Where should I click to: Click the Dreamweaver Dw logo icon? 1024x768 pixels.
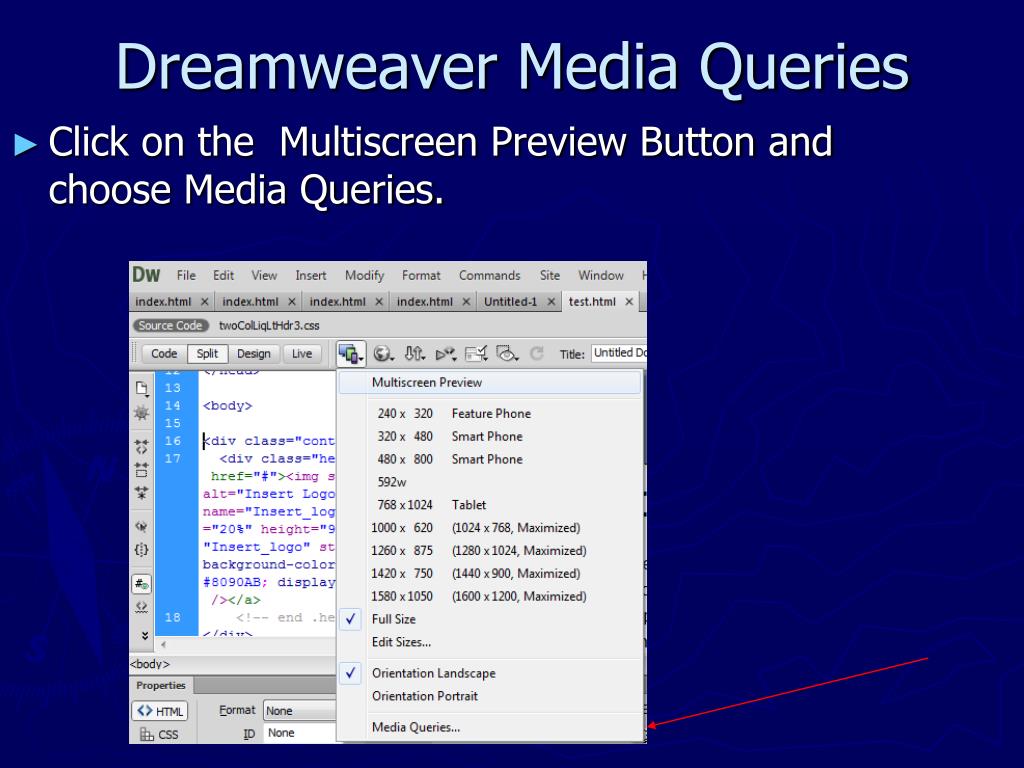(x=146, y=275)
